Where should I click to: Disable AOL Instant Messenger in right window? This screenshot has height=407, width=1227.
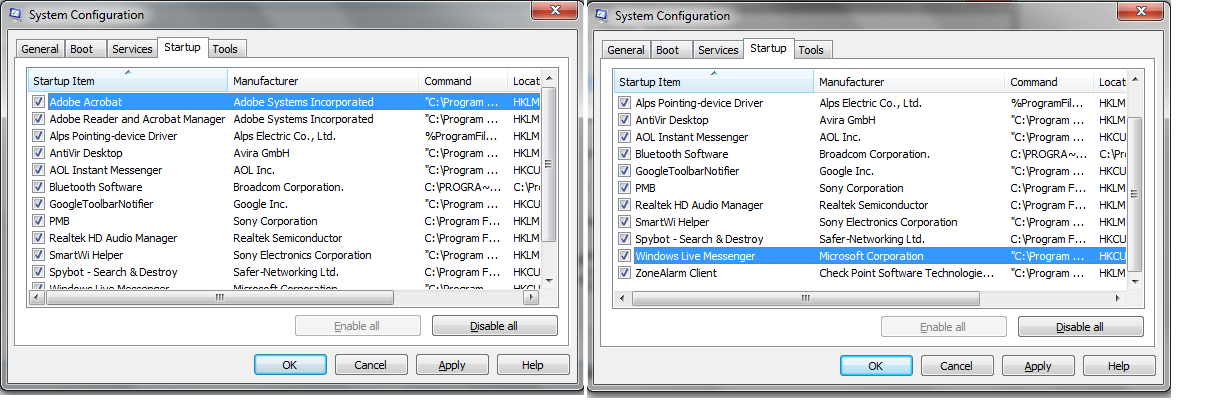coord(625,137)
